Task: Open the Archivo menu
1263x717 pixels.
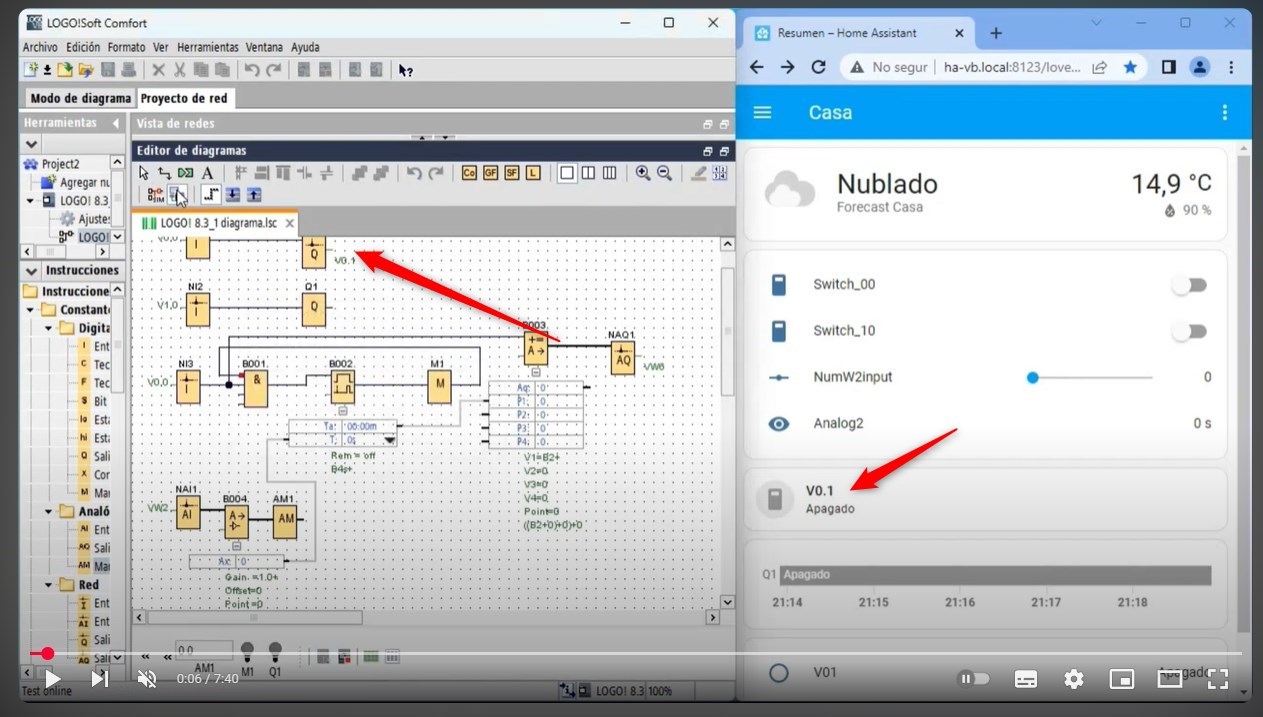Action: pyautogui.click(x=40, y=47)
